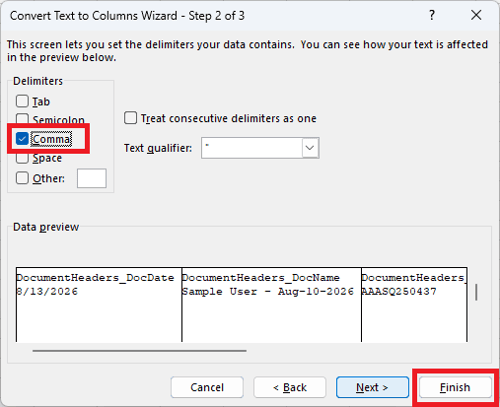Click the vertical scrollbar in Data preview
This screenshot has width=500, height=407.
click(476, 292)
